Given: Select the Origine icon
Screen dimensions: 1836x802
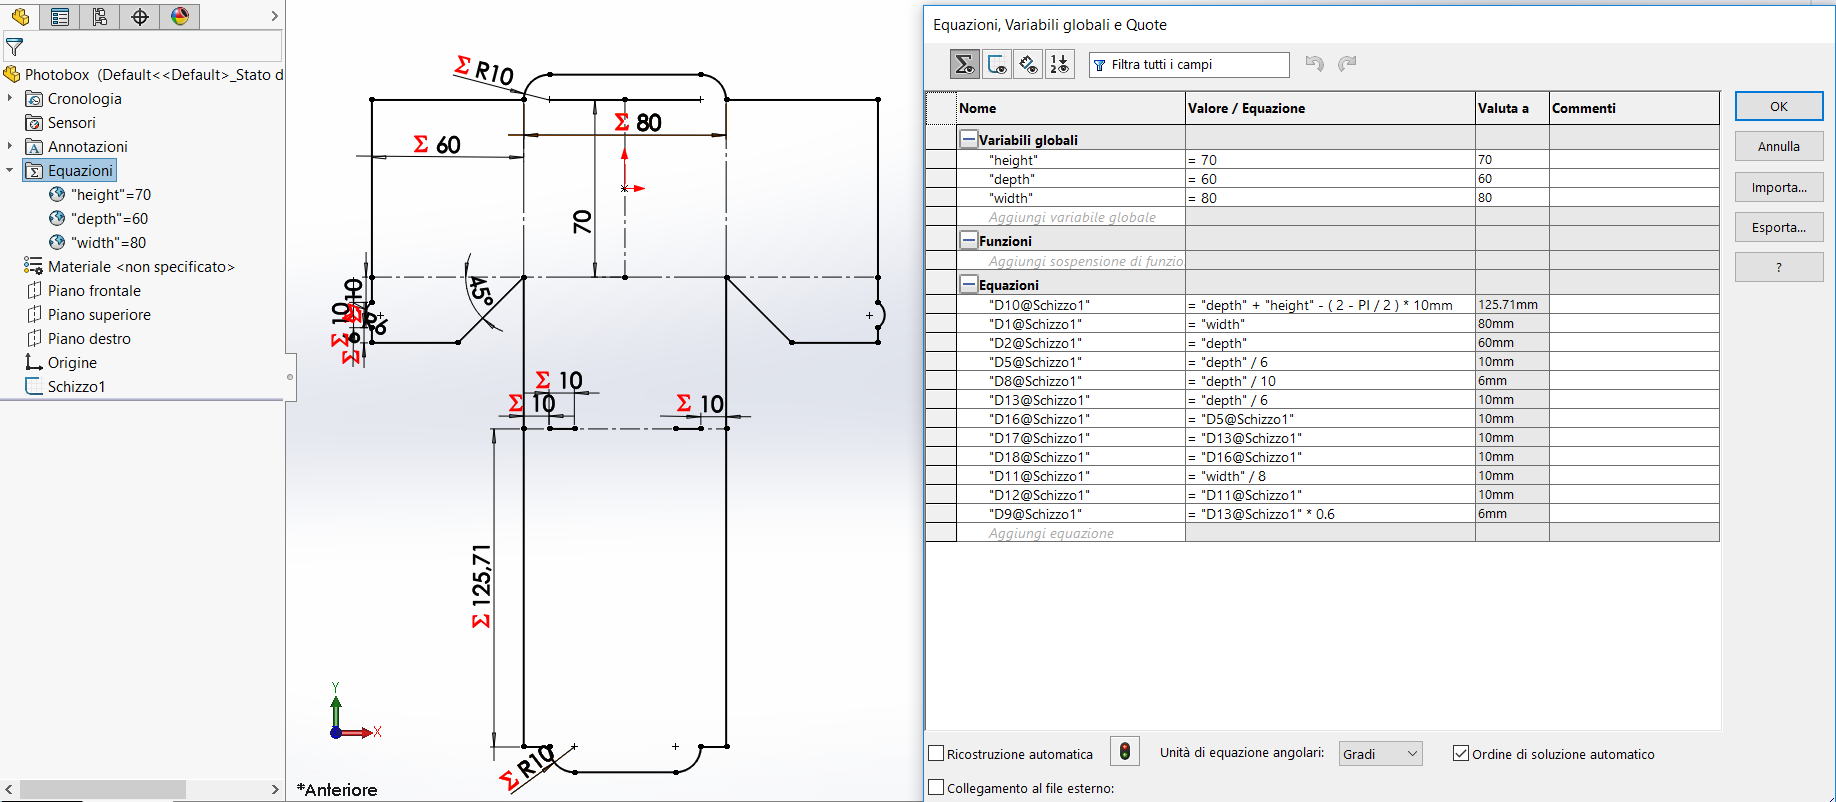Looking at the screenshot, I should click(34, 362).
